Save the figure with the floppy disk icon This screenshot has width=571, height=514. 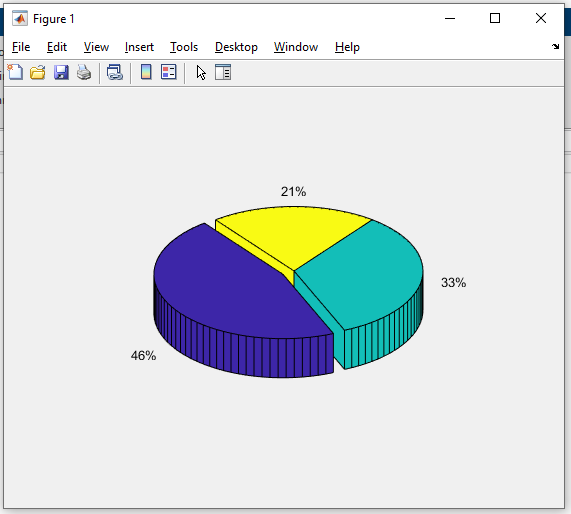[61, 72]
